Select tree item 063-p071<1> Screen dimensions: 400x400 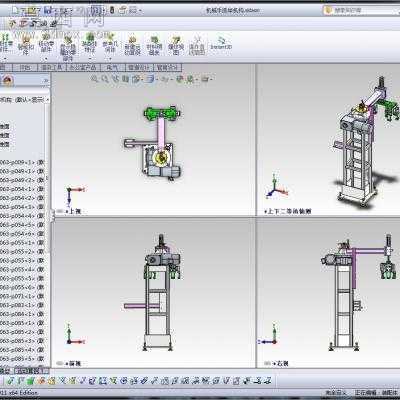[22, 296]
